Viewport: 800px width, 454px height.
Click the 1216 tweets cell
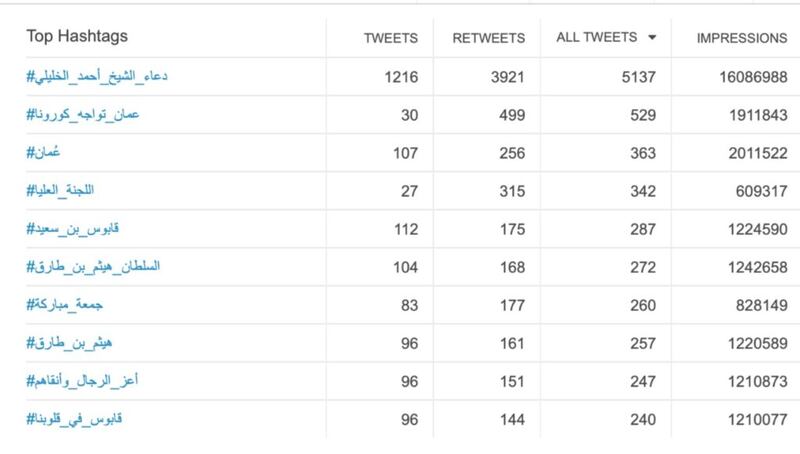pos(400,77)
